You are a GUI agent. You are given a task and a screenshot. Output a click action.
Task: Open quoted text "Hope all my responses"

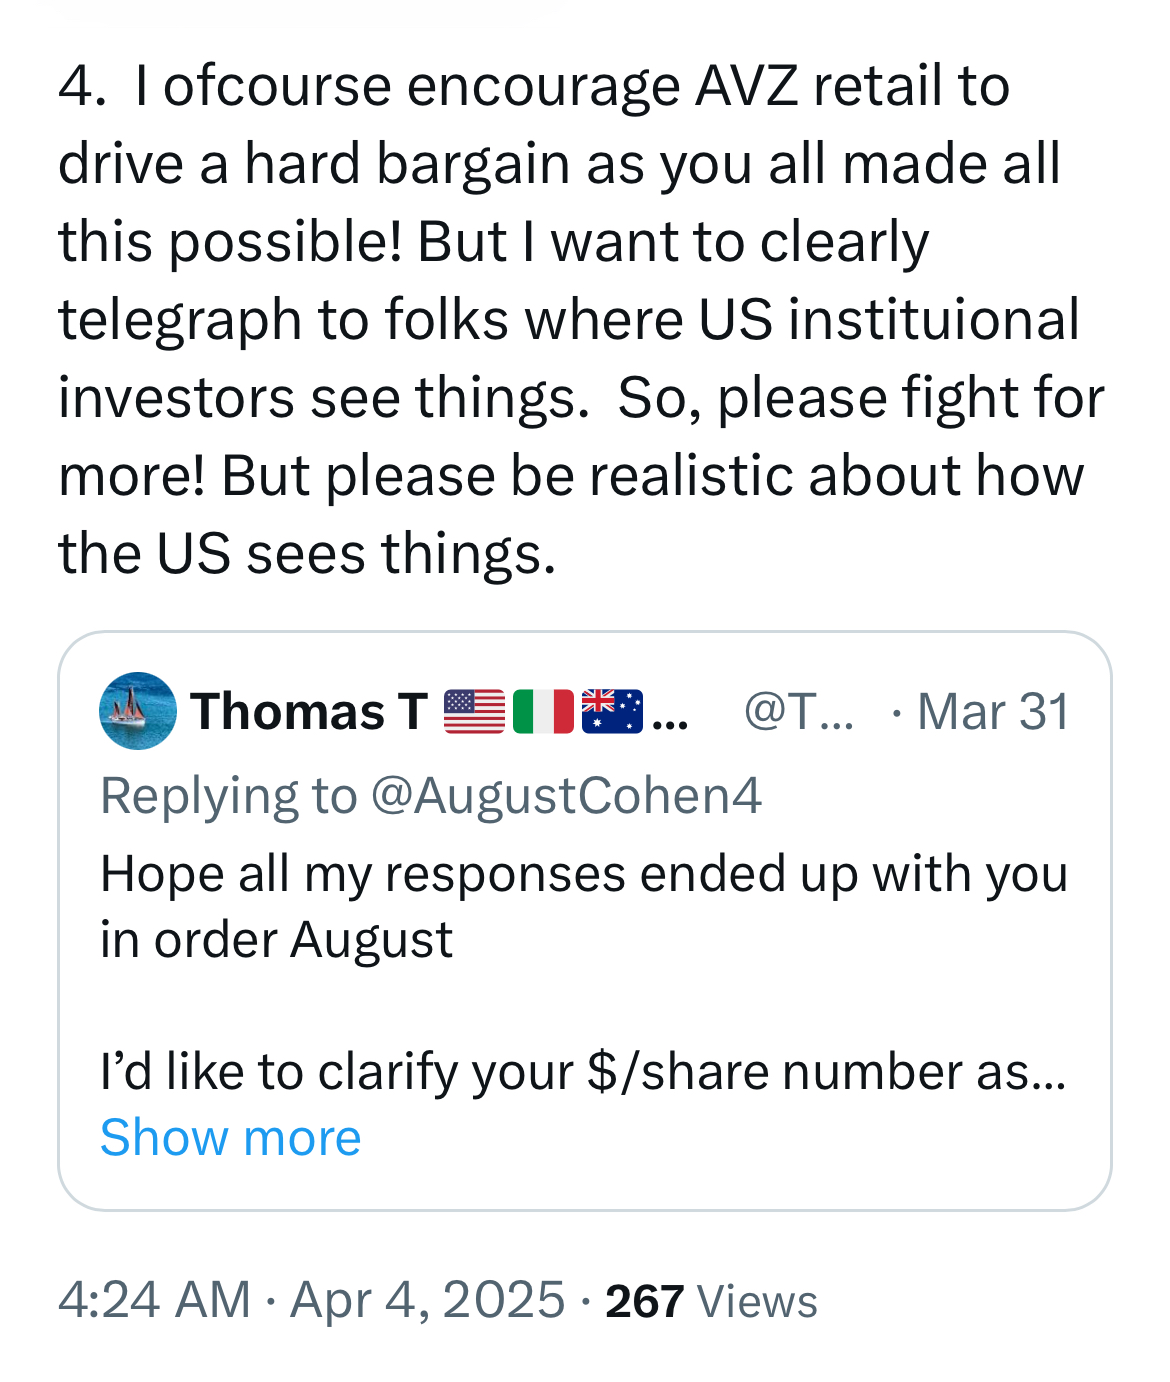[x=584, y=874]
